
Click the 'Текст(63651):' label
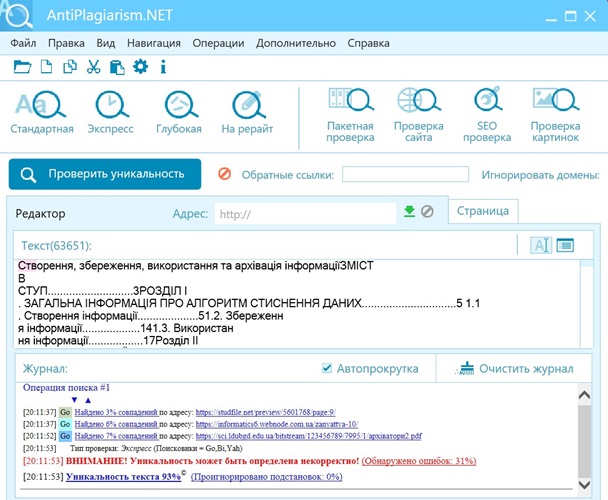coord(56,246)
